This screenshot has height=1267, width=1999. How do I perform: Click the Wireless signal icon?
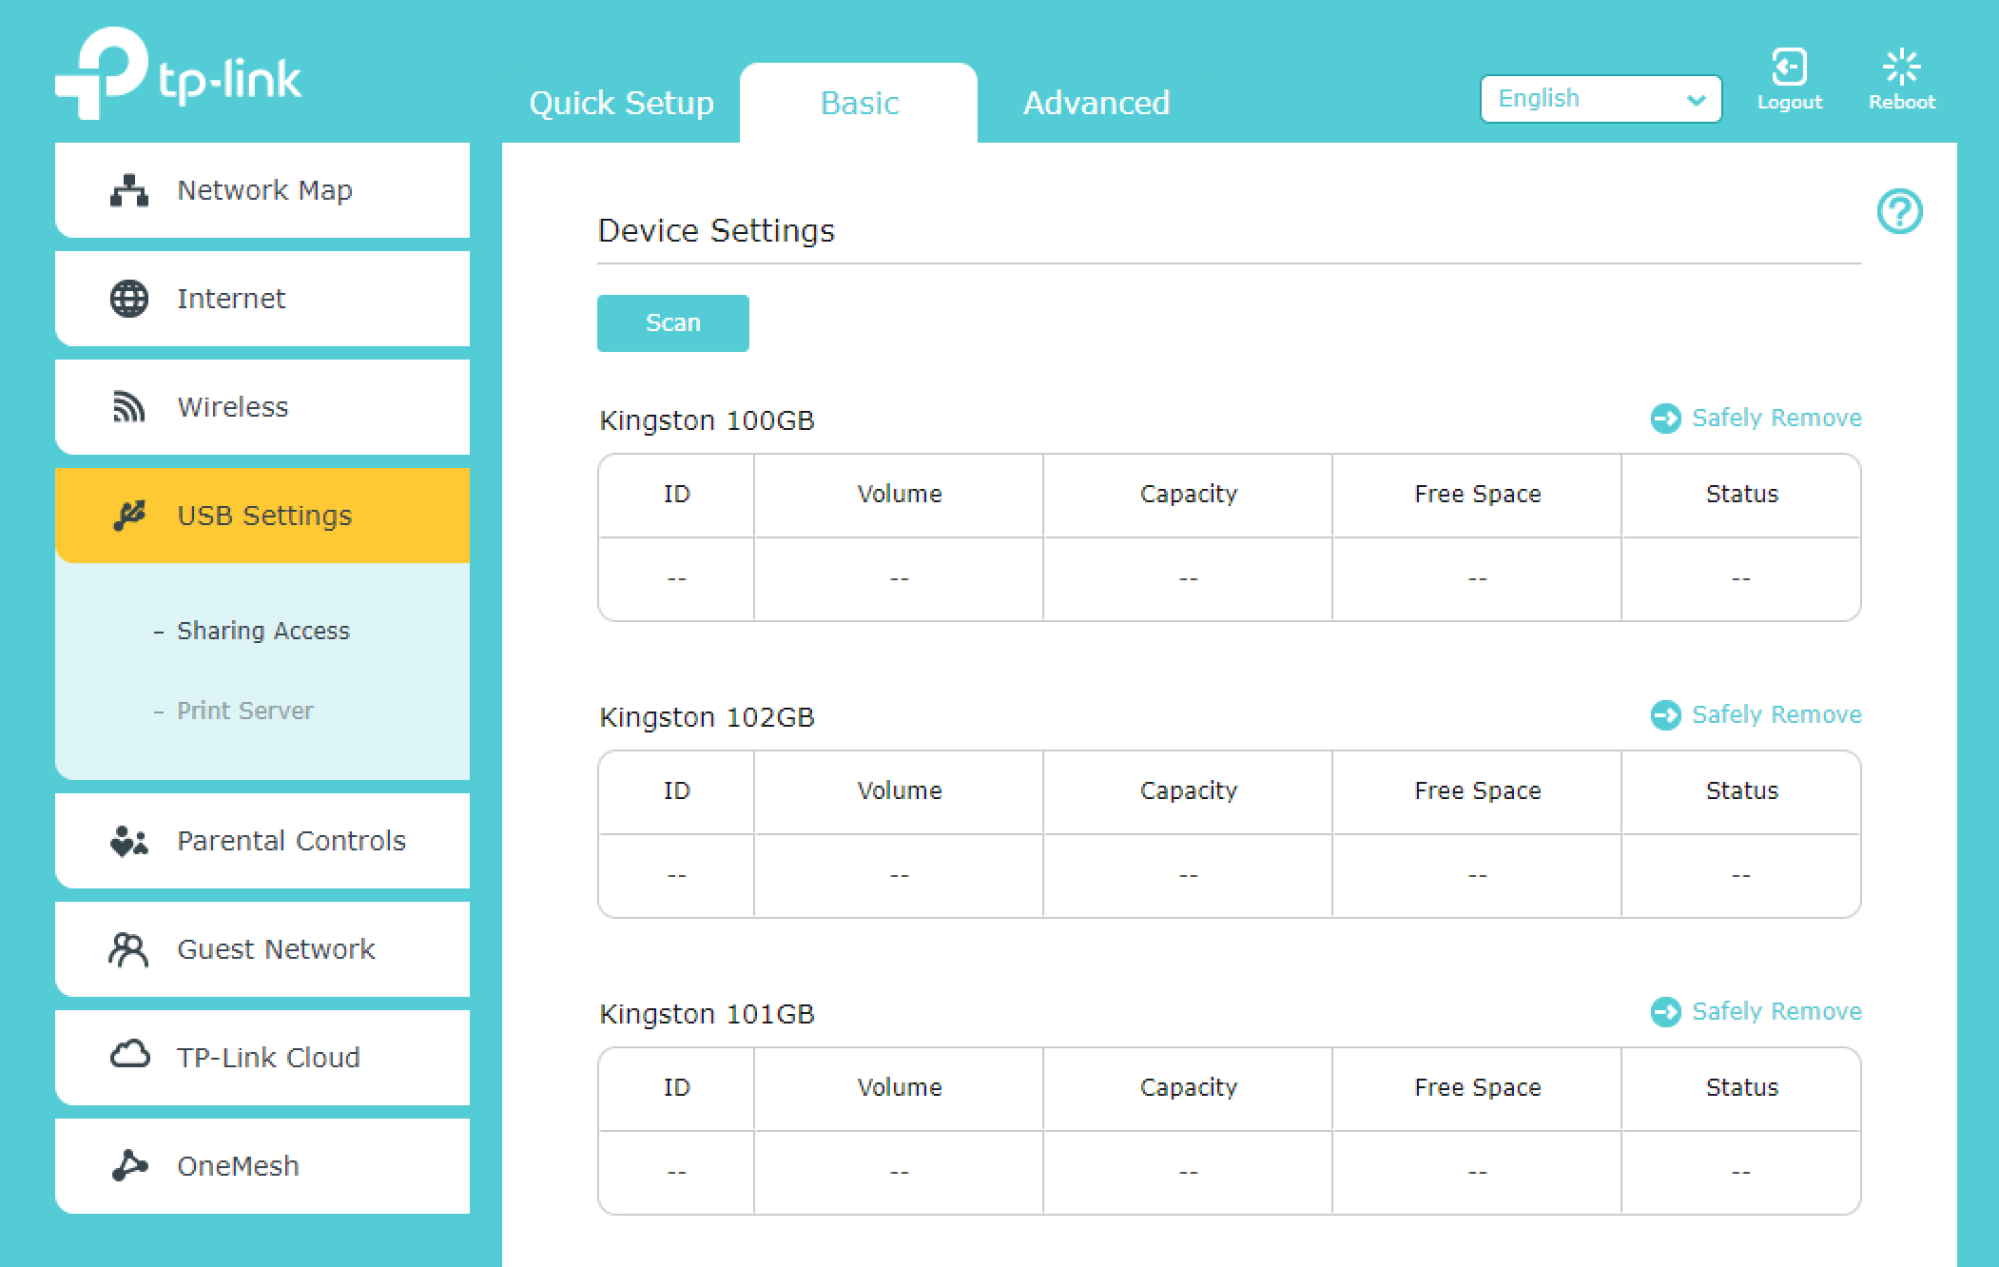pos(129,407)
